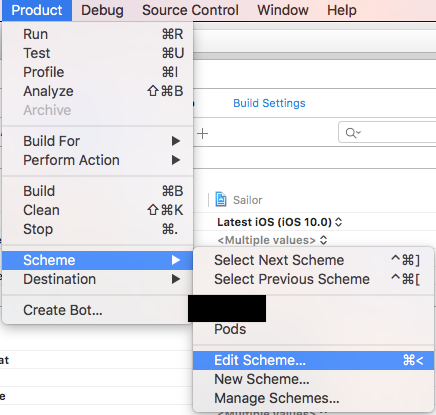Open the Build For submenu arrow
The image size is (436, 415).
176,141
